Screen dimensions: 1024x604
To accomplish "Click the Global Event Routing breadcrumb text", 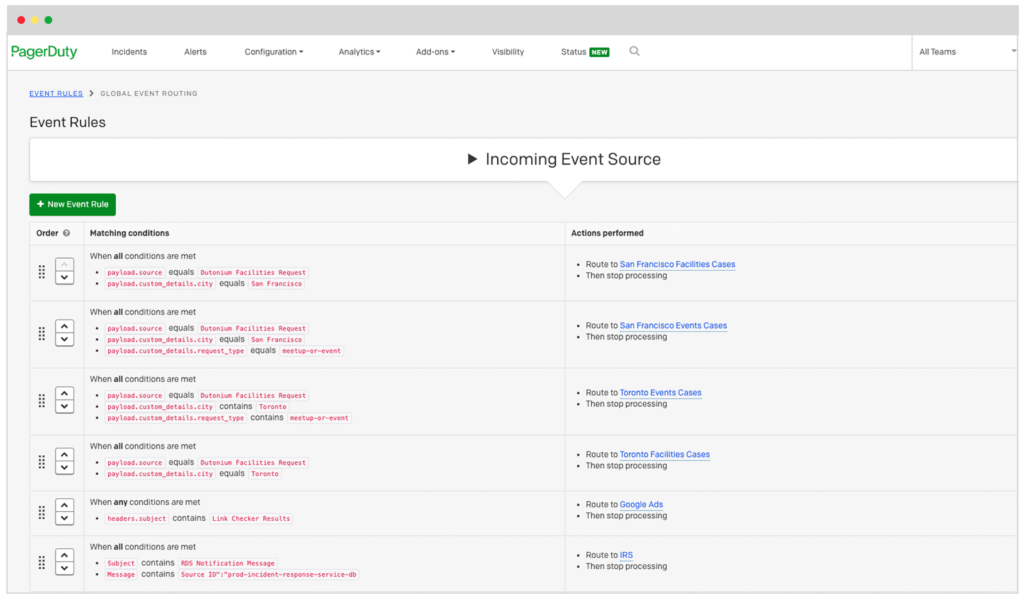I will [149, 93].
